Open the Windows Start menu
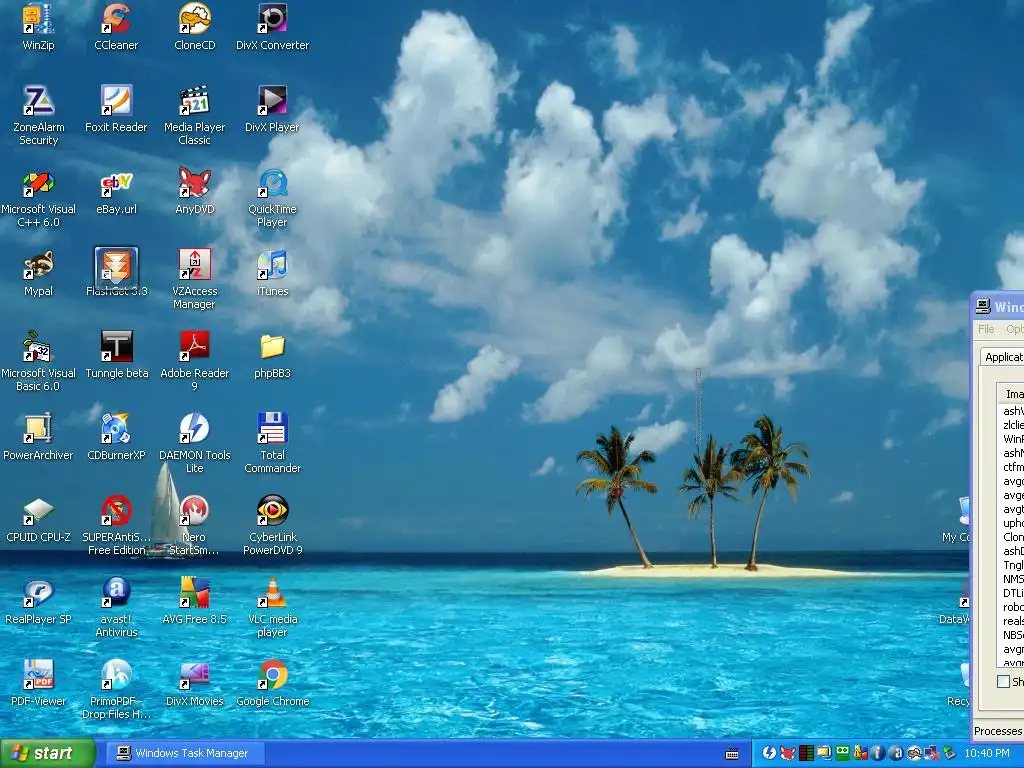The width and height of the screenshot is (1024, 768). pos(46,753)
